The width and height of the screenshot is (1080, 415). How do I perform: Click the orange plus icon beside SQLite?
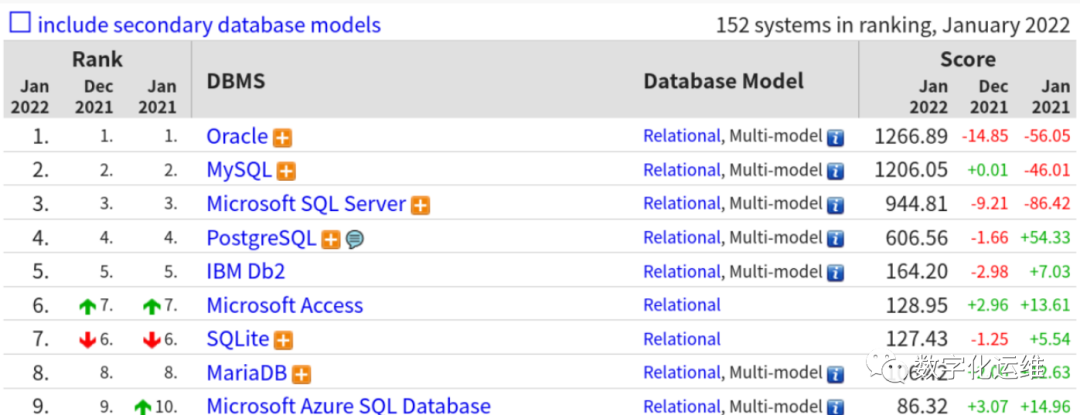(x=284, y=341)
